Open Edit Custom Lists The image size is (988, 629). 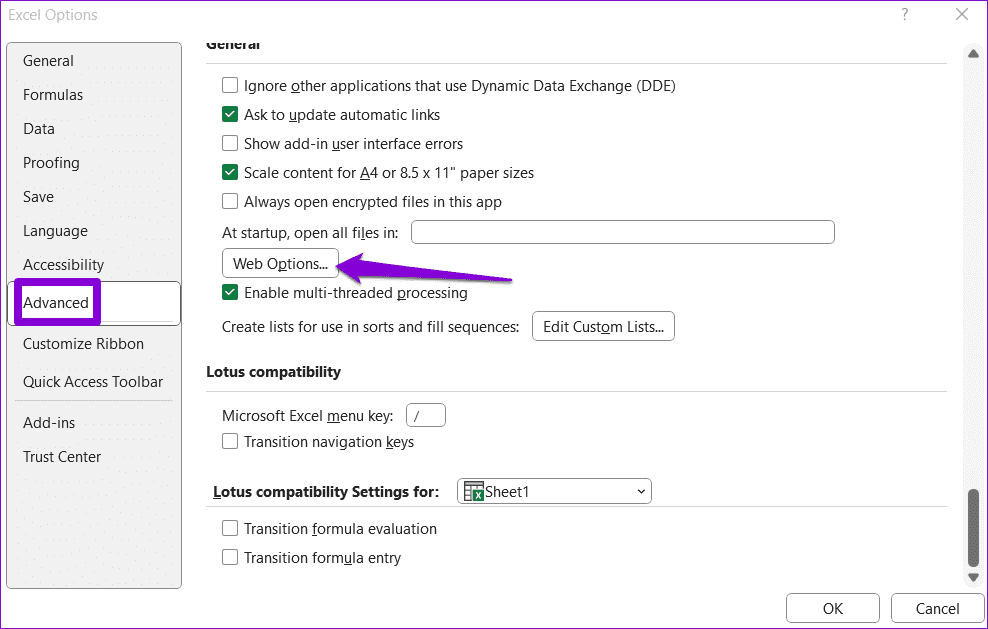tap(603, 325)
